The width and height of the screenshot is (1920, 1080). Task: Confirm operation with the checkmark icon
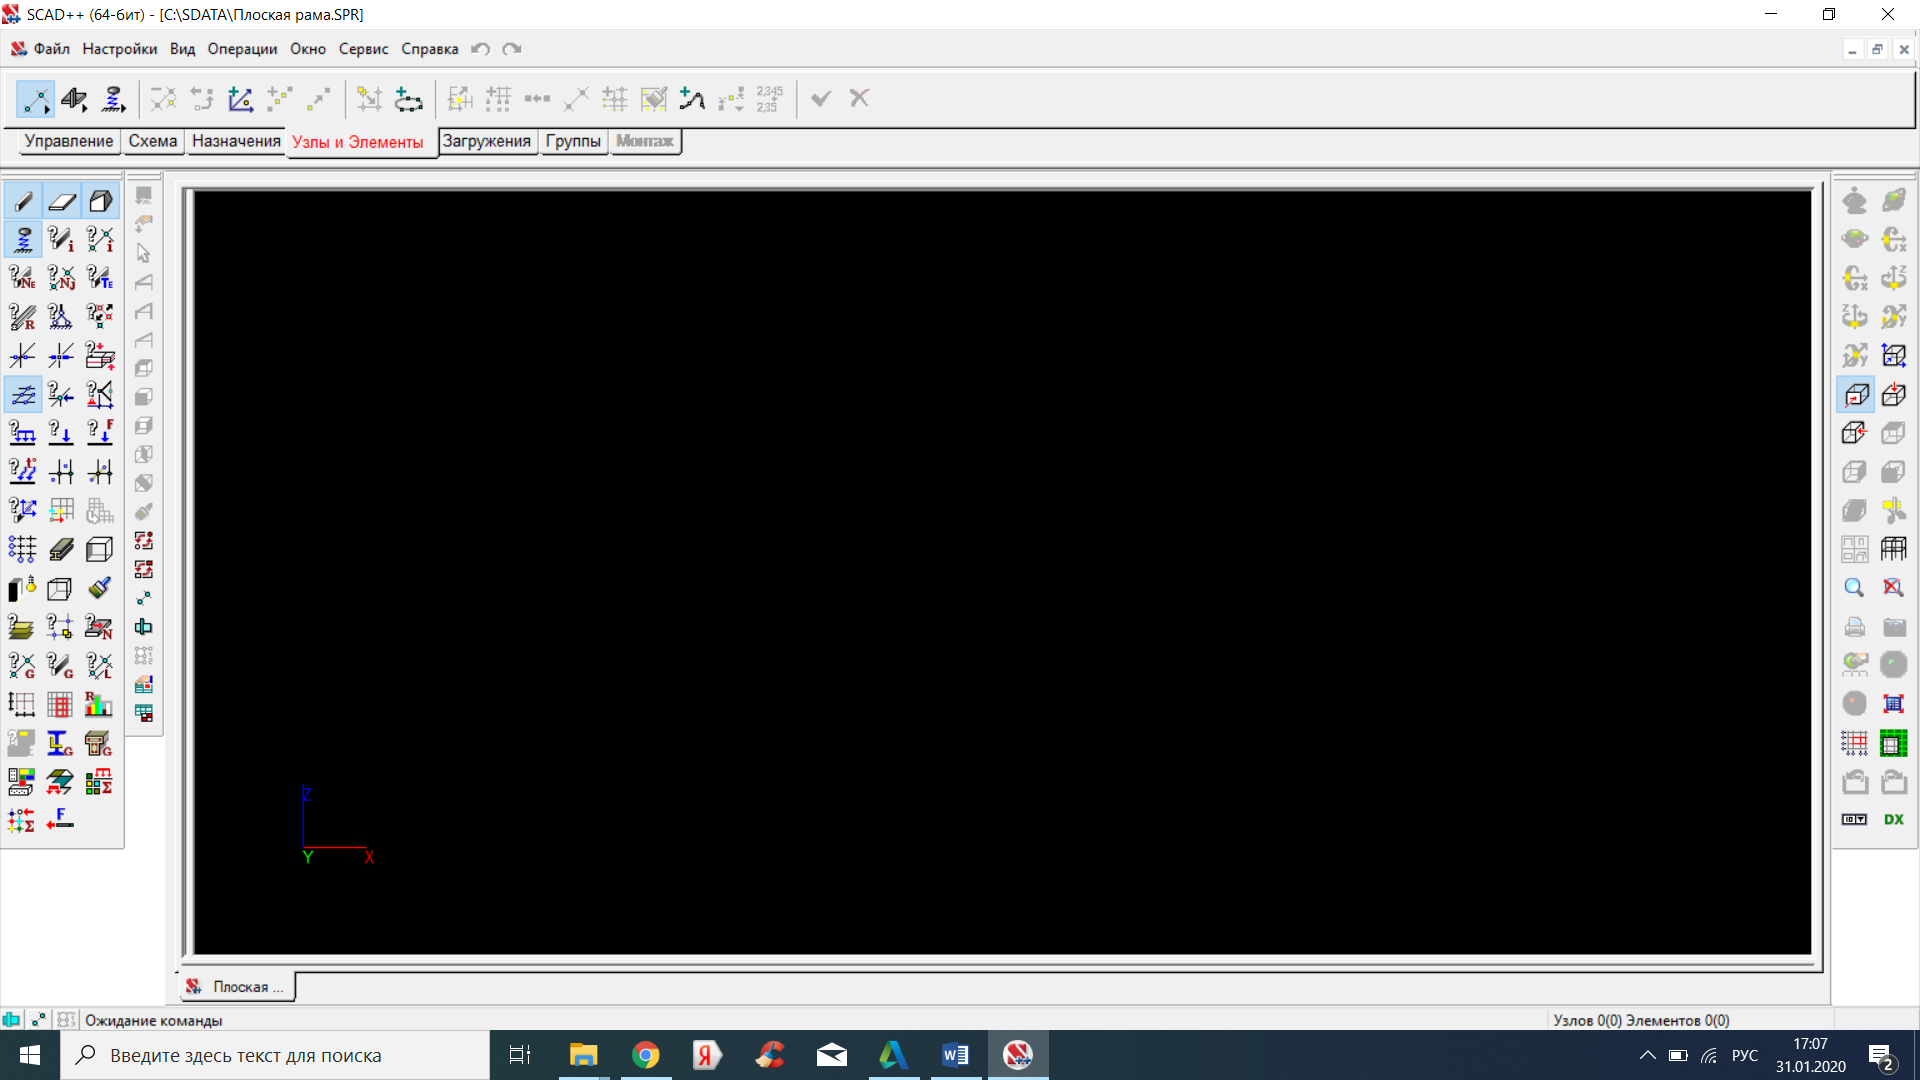point(821,98)
